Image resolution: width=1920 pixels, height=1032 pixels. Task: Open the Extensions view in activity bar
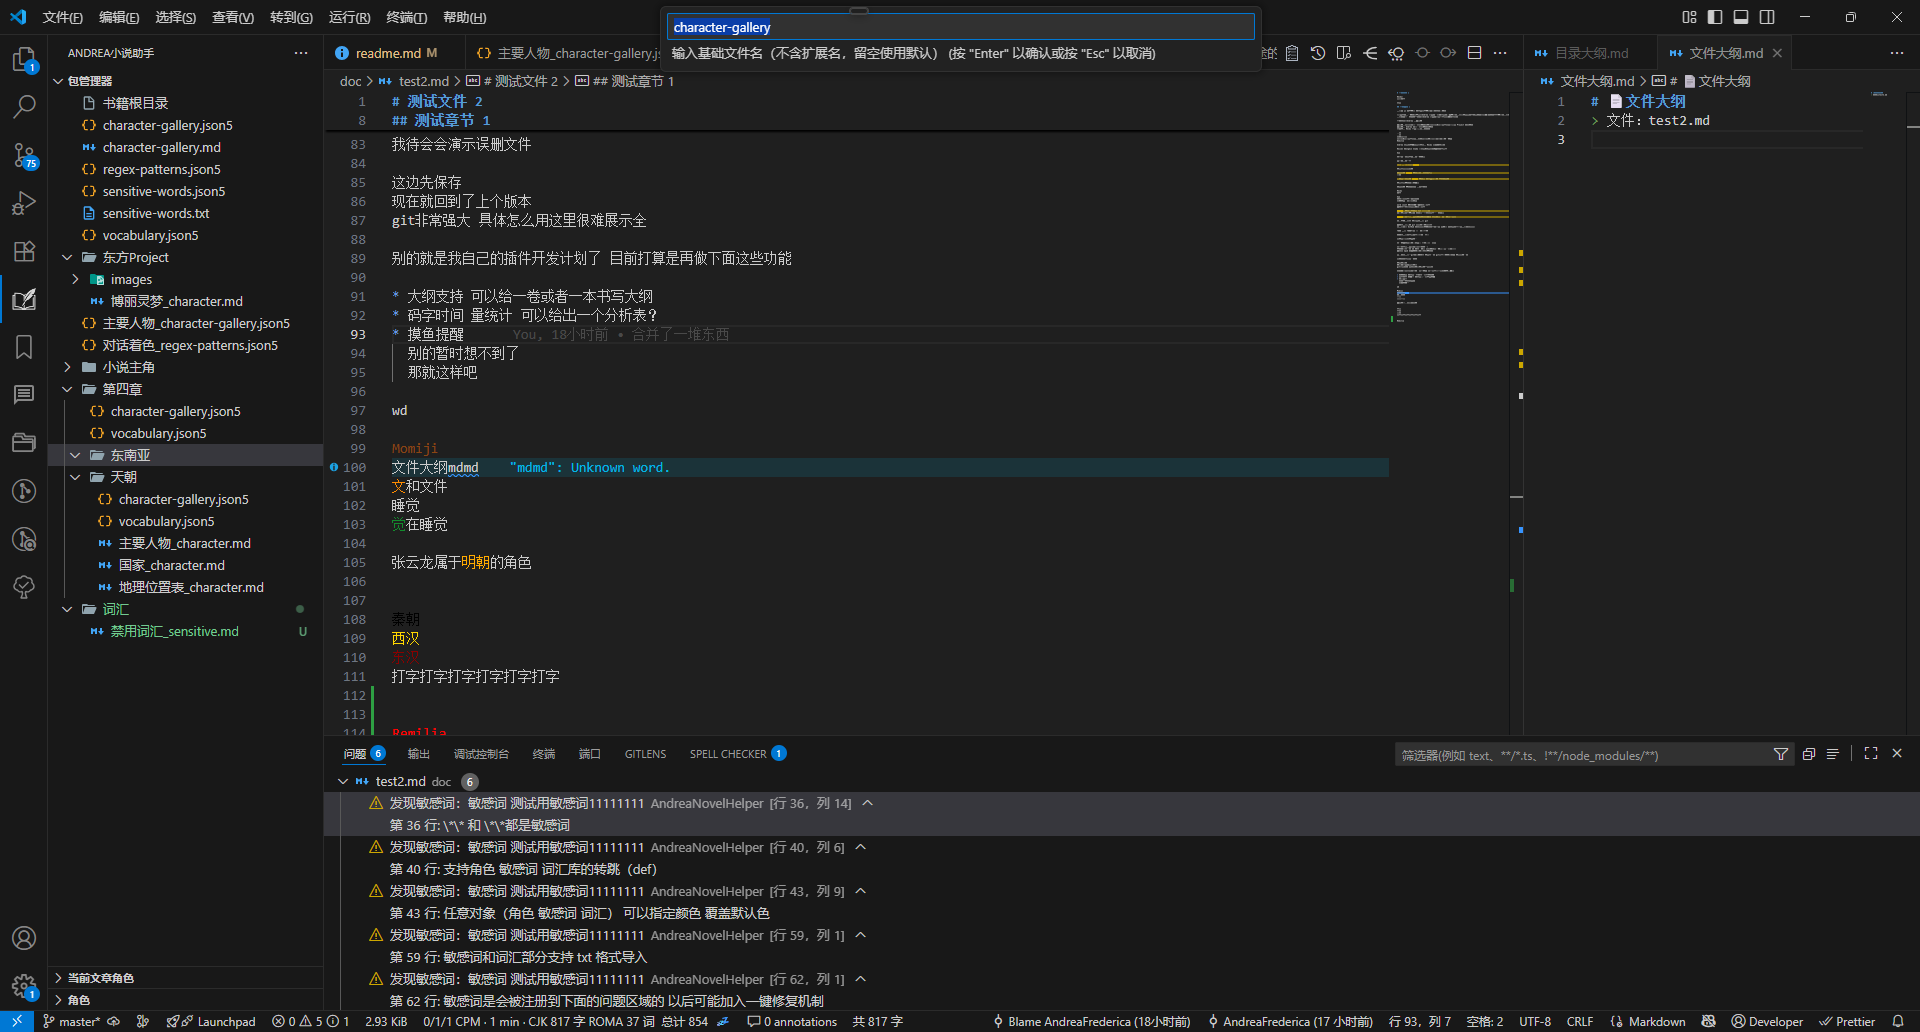[x=24, y=251]
